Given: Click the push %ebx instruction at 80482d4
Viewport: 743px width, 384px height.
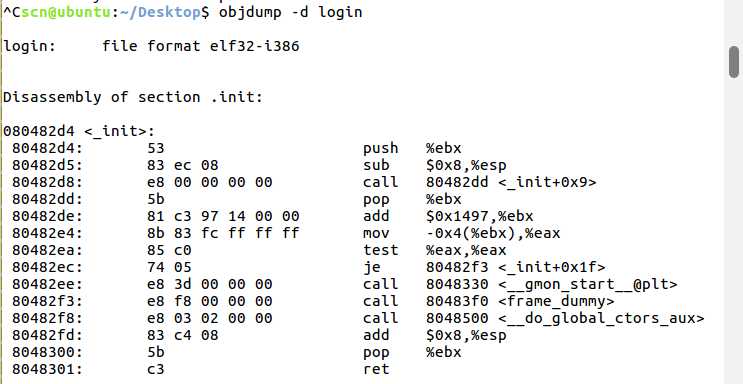Looking at the screenshot, I should [412, 148].
